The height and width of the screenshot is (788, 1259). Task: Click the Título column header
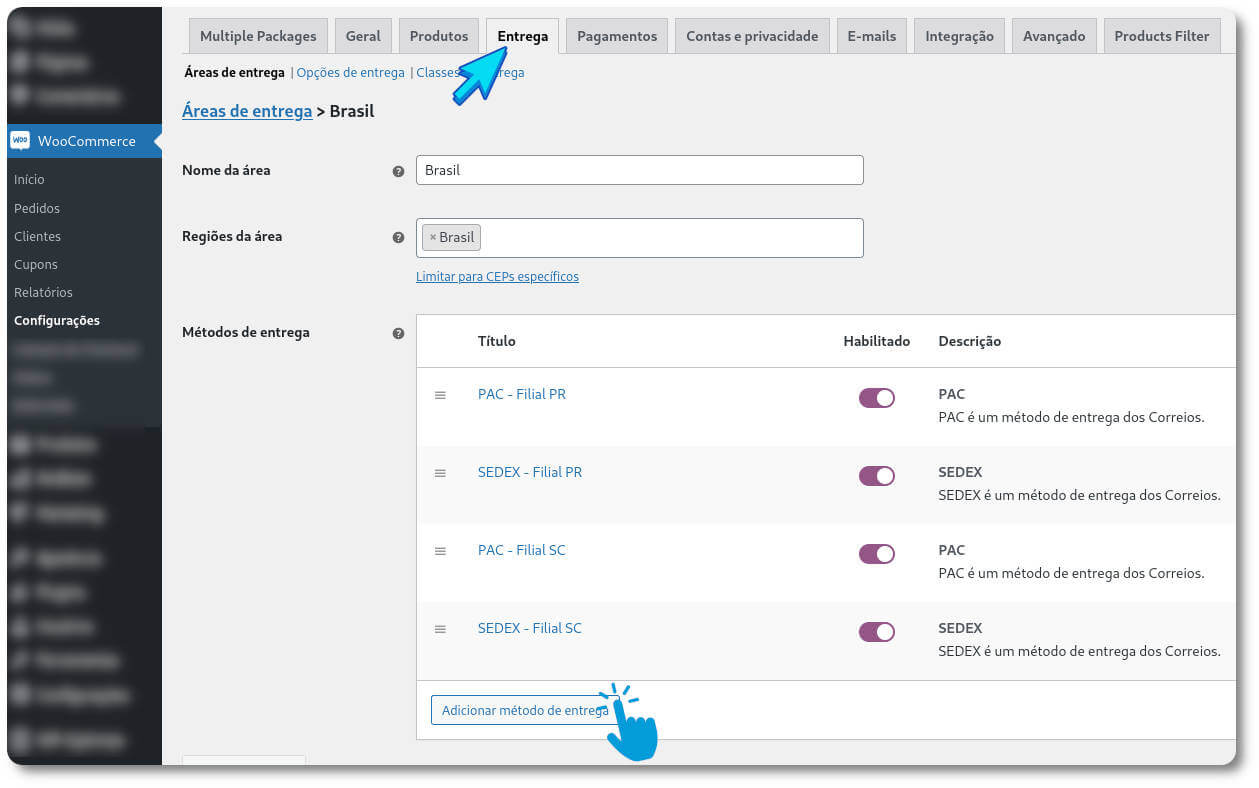click(x=497, y=342)
